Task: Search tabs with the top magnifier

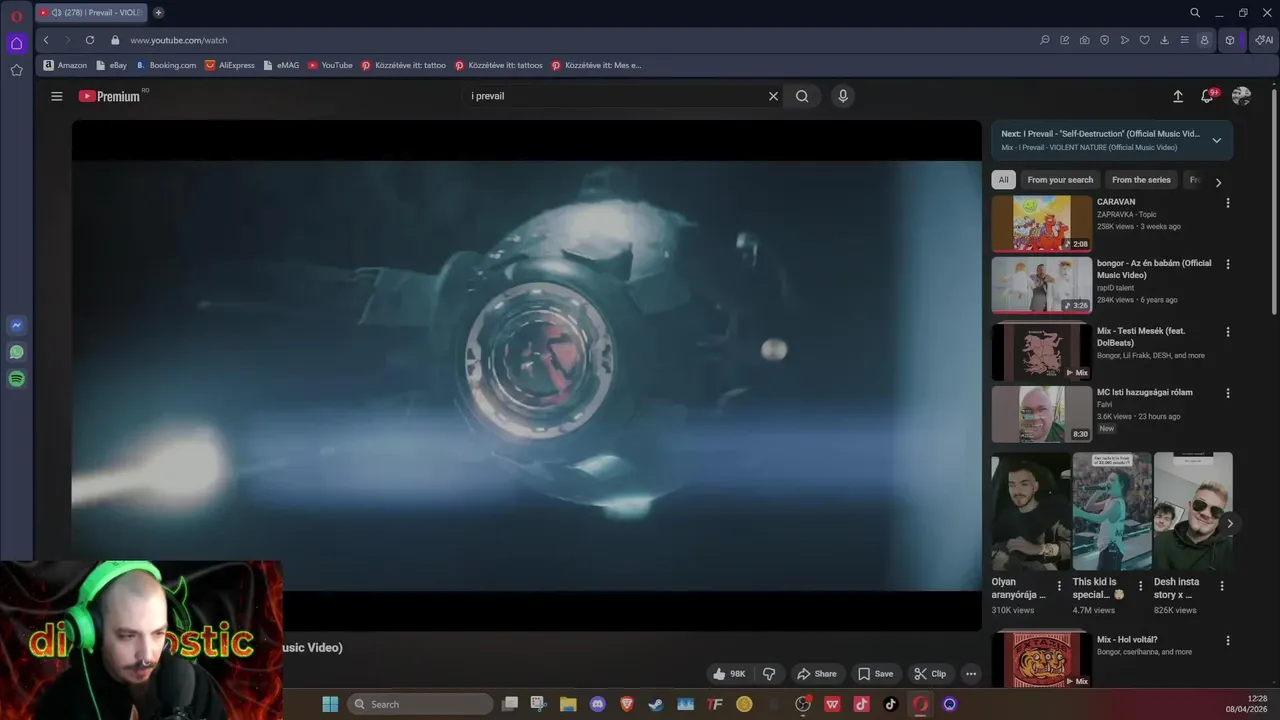Action: point(1195,13)
